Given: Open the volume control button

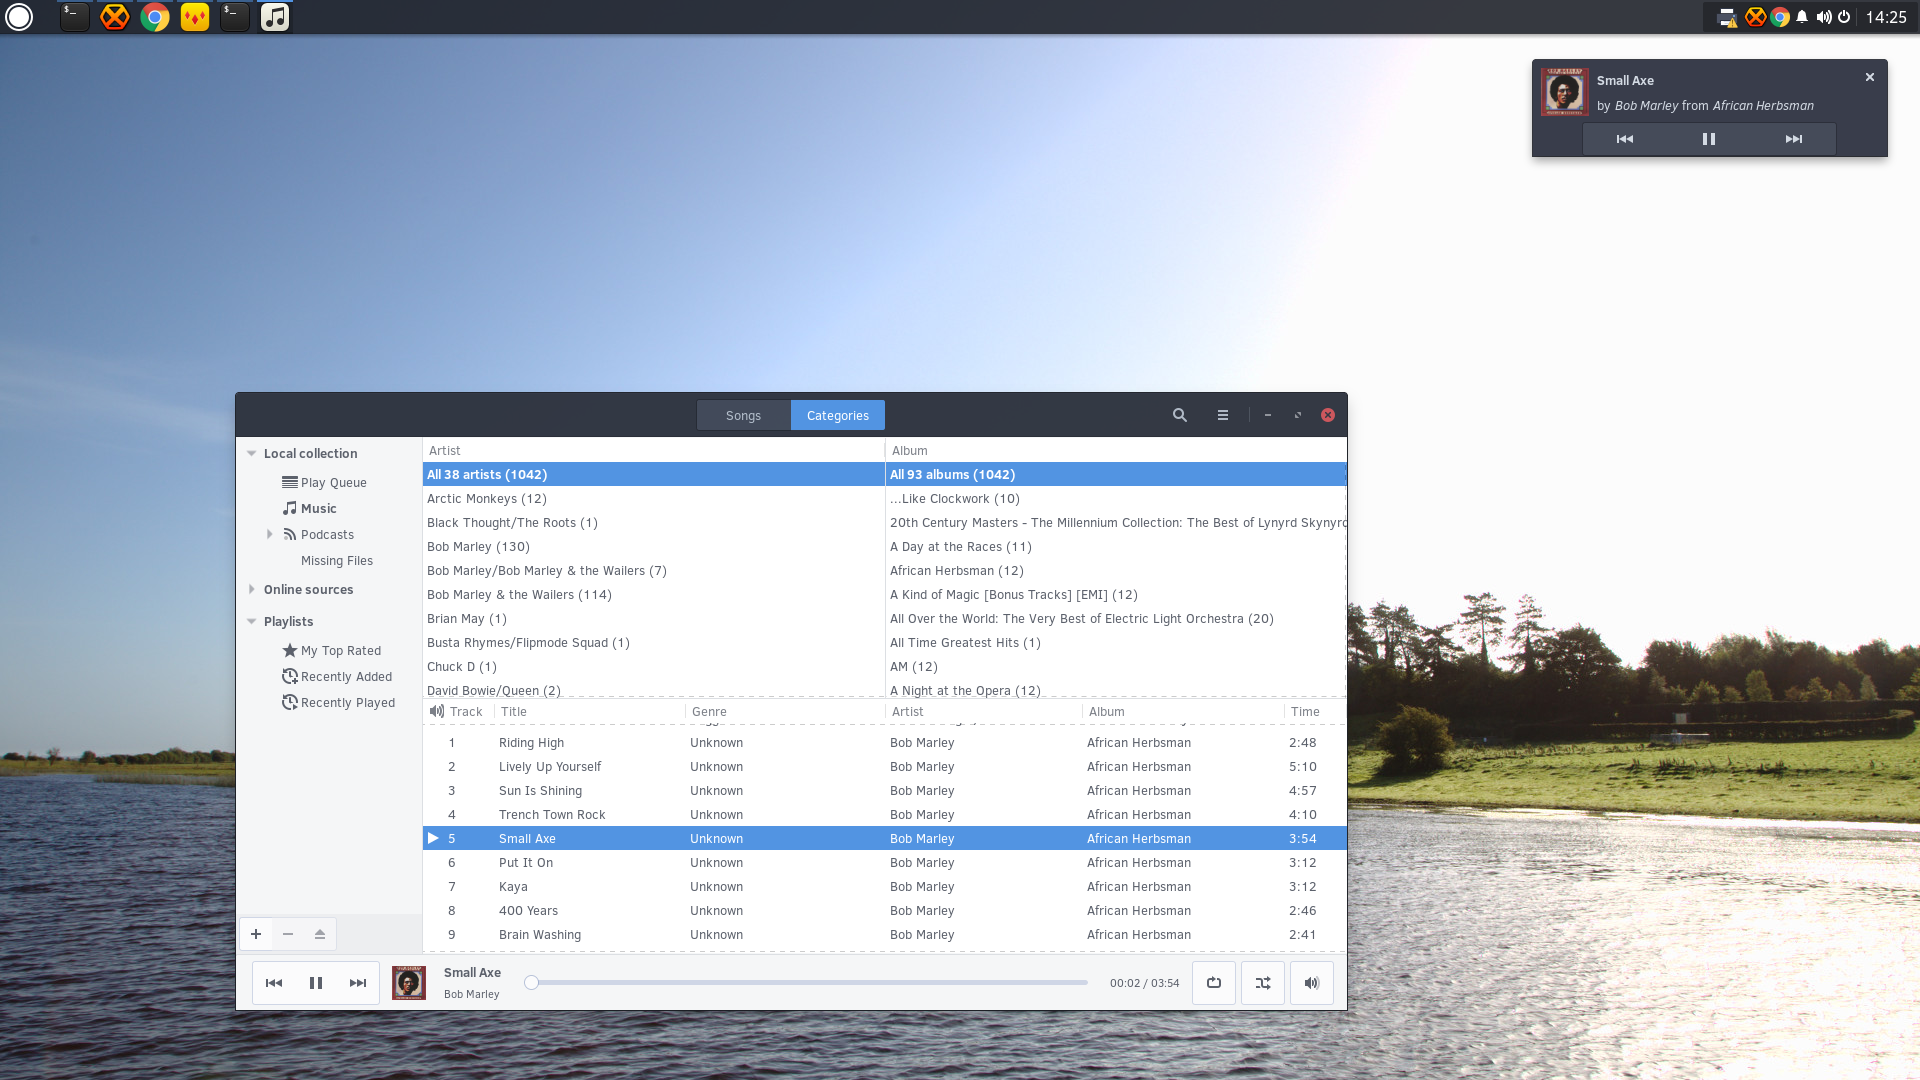Looking at the screenshot, I should tap(1312, 983).
